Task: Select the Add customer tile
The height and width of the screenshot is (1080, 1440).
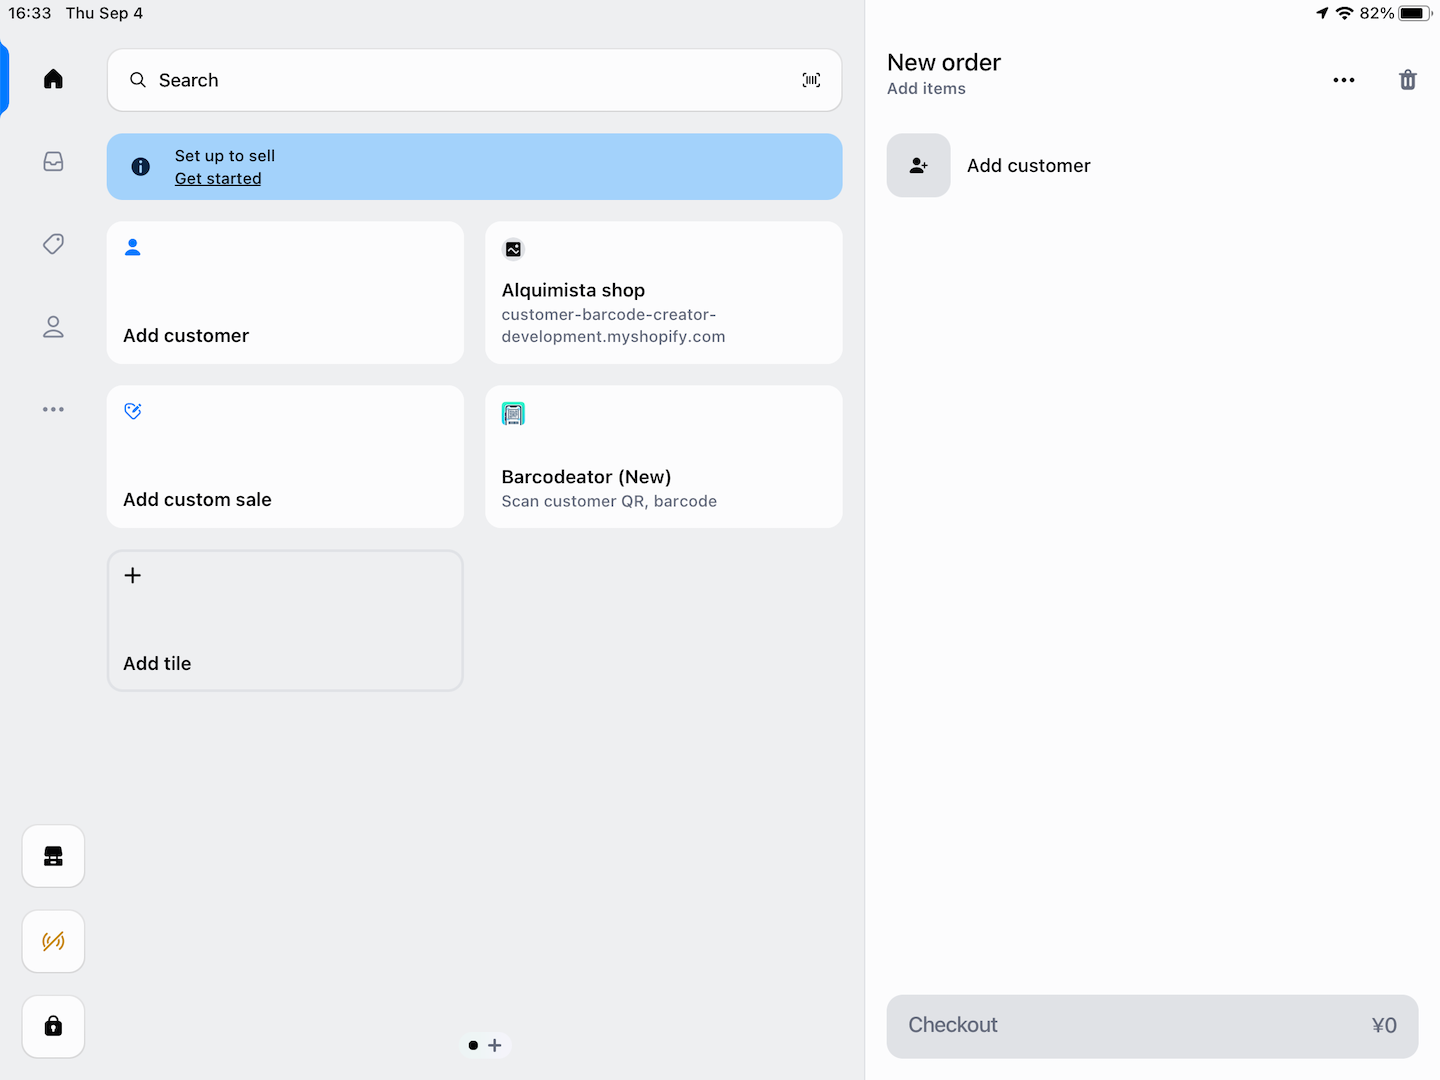Action: 285,293
